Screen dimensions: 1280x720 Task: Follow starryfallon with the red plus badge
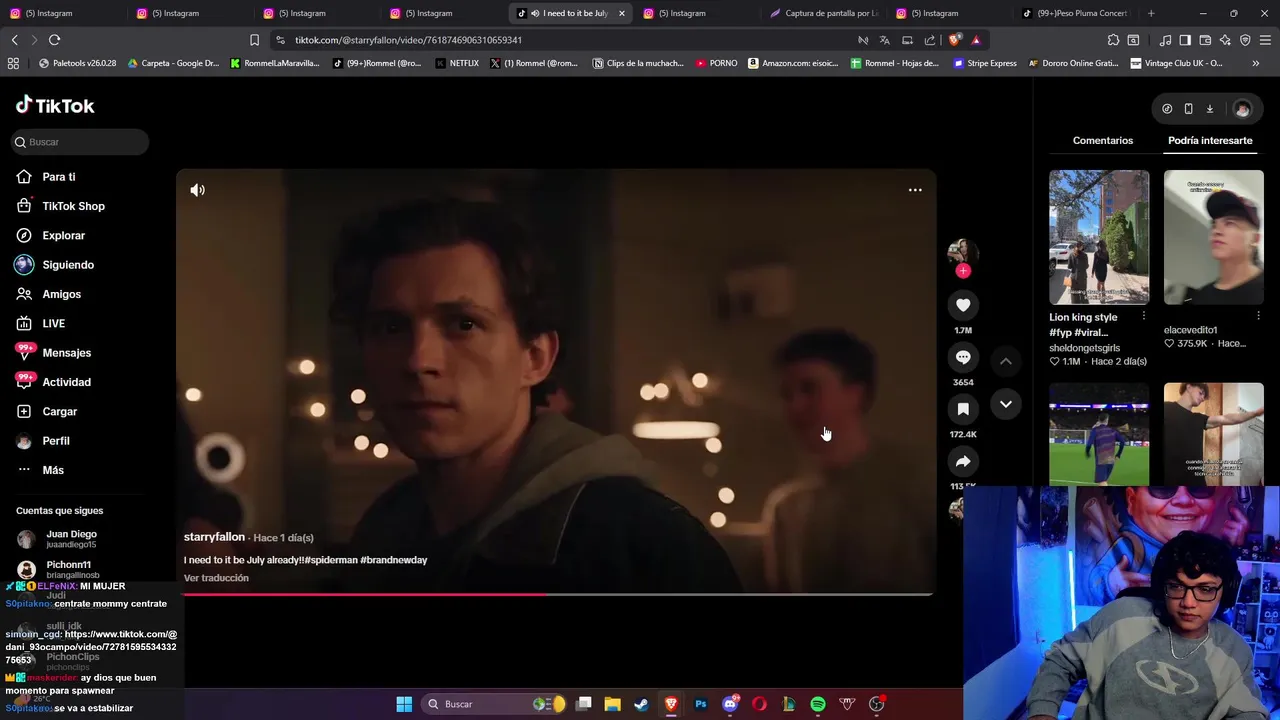coord(963,271)
